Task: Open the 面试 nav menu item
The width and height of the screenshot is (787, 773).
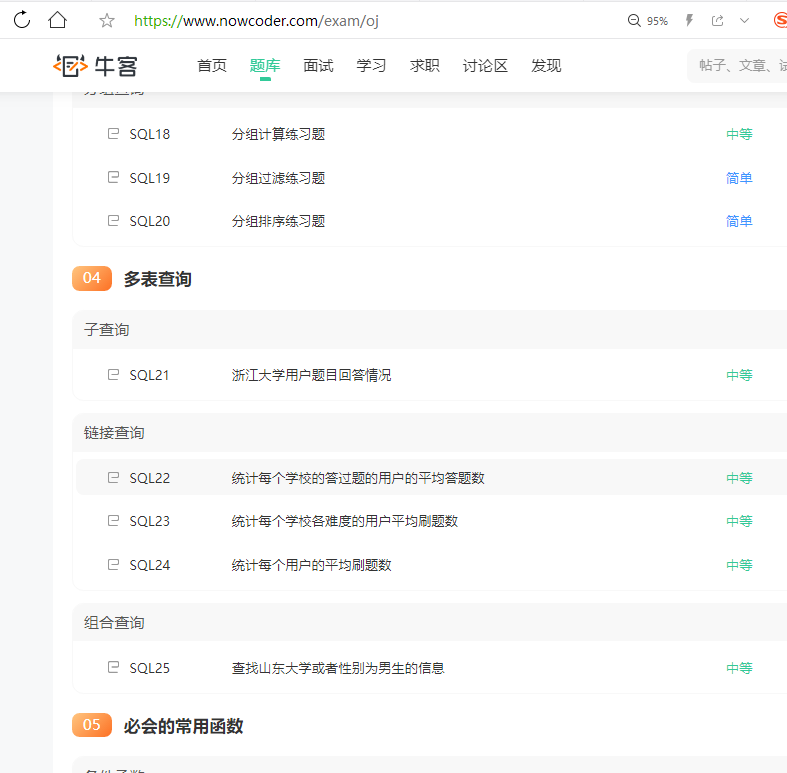Action: pyautogui.click(x=318, y=66)
